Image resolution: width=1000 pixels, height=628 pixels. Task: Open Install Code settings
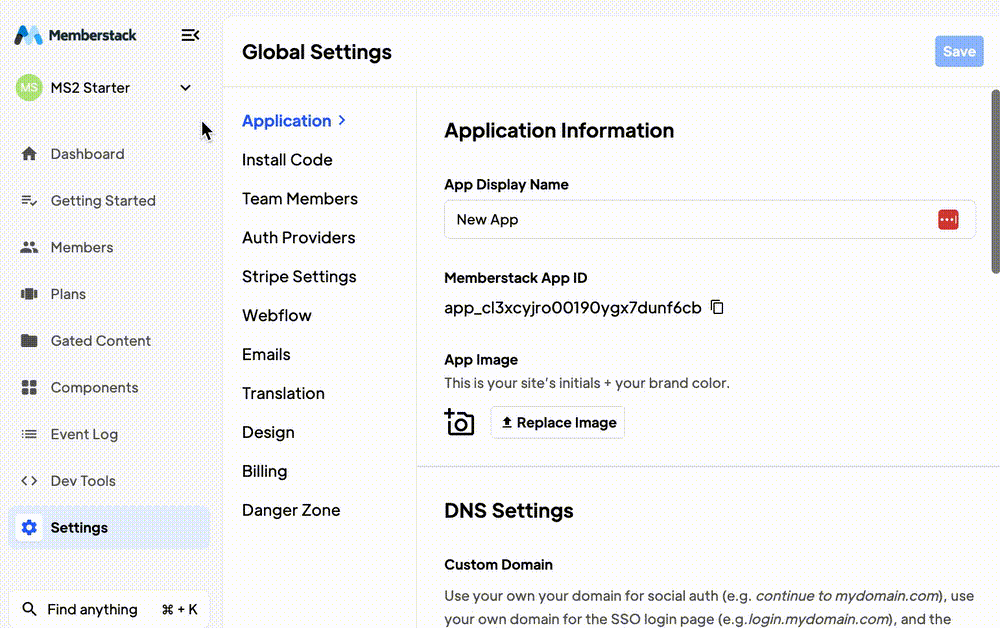(287, 159)
